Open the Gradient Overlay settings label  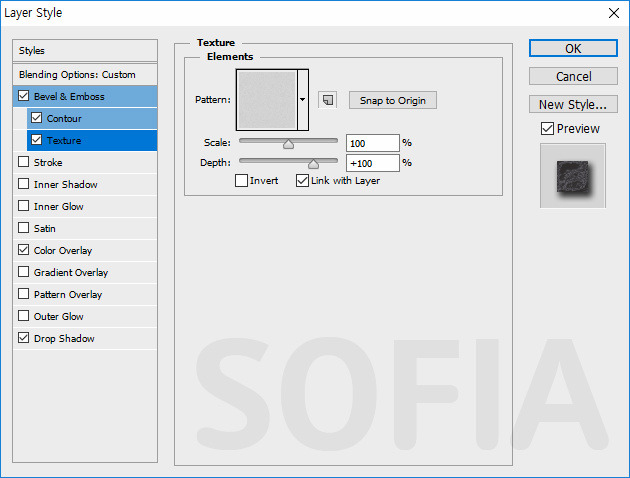tap(71, 273)
